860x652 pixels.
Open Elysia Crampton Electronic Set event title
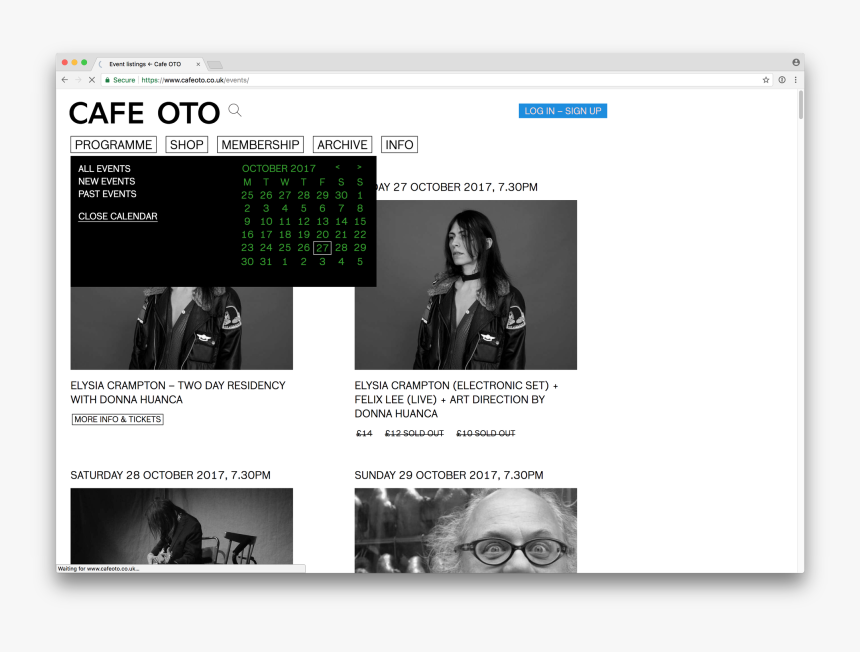[456, 400]
